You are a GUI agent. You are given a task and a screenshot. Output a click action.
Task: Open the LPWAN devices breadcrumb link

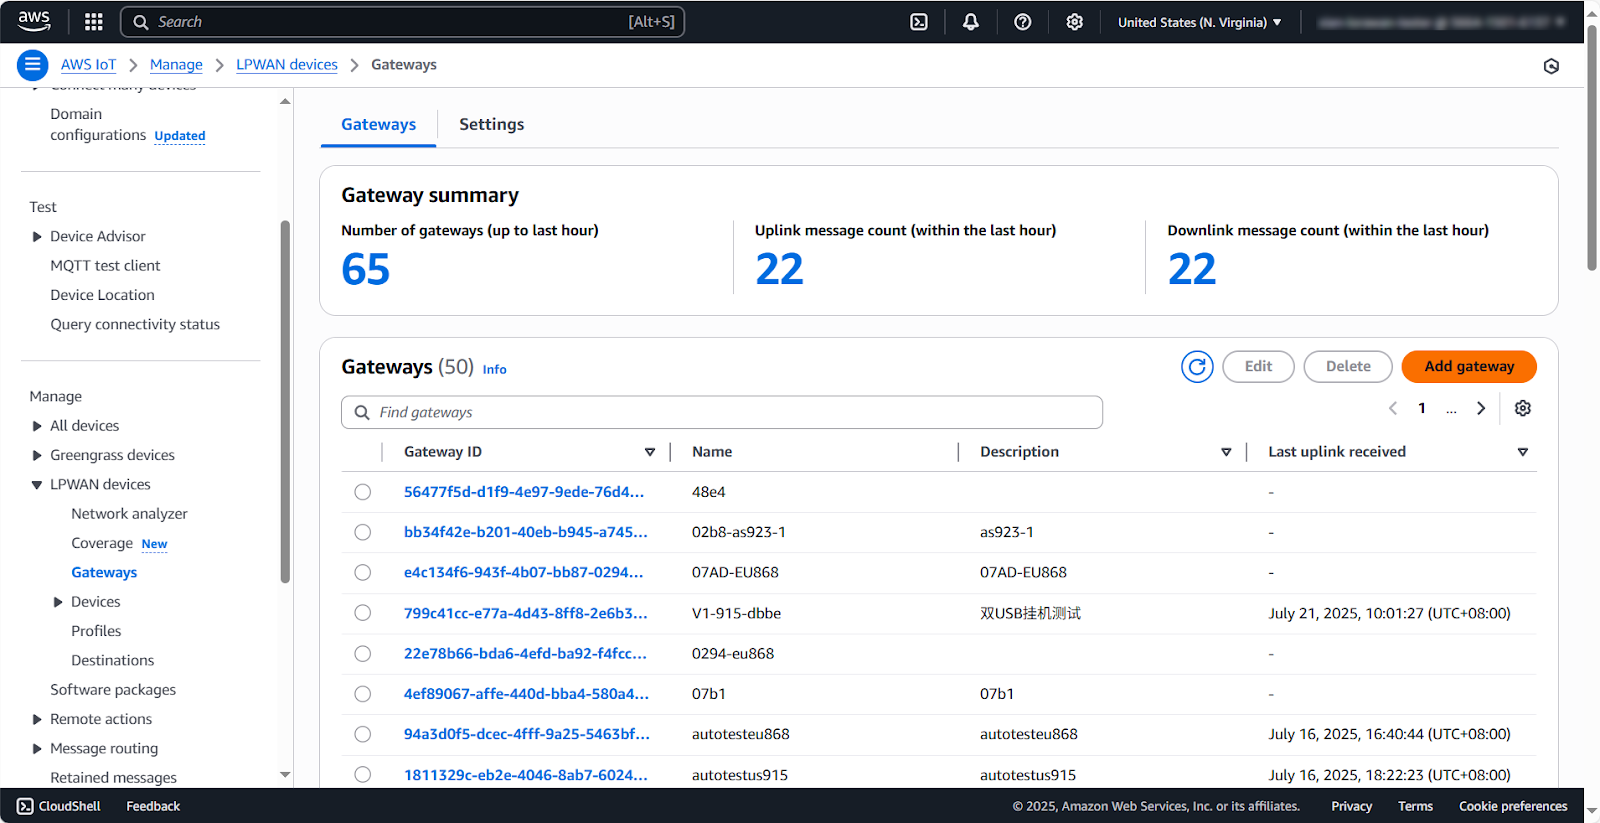(287, 65)
